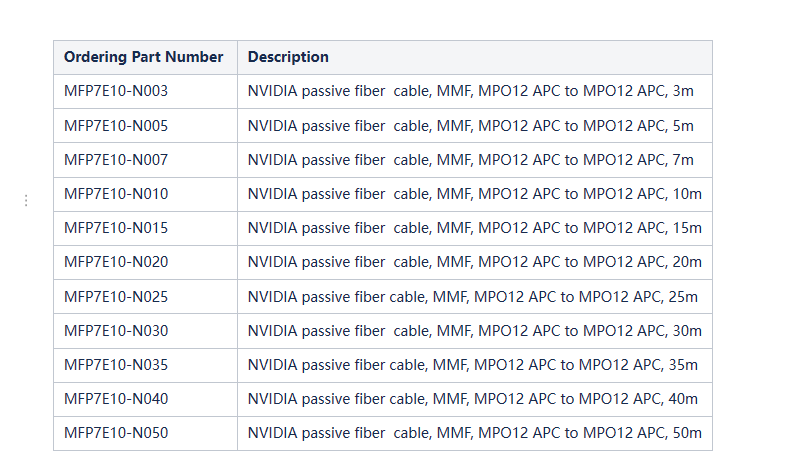
Task: Select part number MFP7E10-N015
Action: [x=116, y=228]
